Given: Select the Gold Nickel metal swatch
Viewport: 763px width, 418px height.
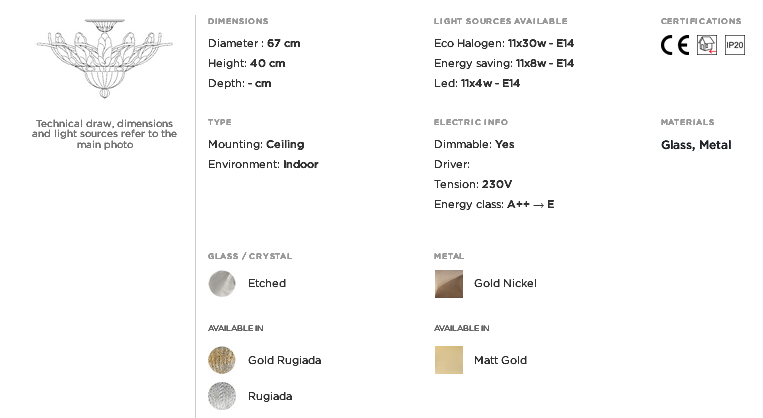Looking at the screenshot, I should [x=449, y=284].
